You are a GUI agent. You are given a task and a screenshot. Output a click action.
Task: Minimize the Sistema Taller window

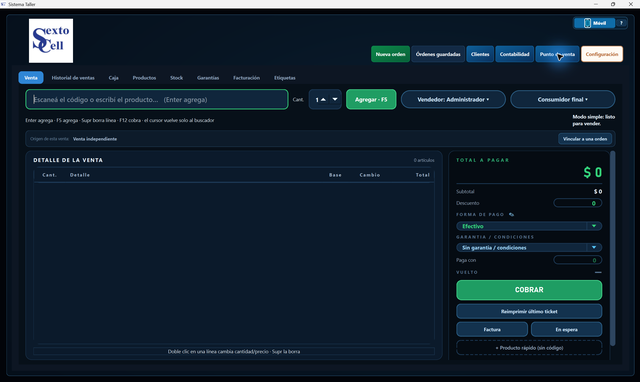pos(596,4)
